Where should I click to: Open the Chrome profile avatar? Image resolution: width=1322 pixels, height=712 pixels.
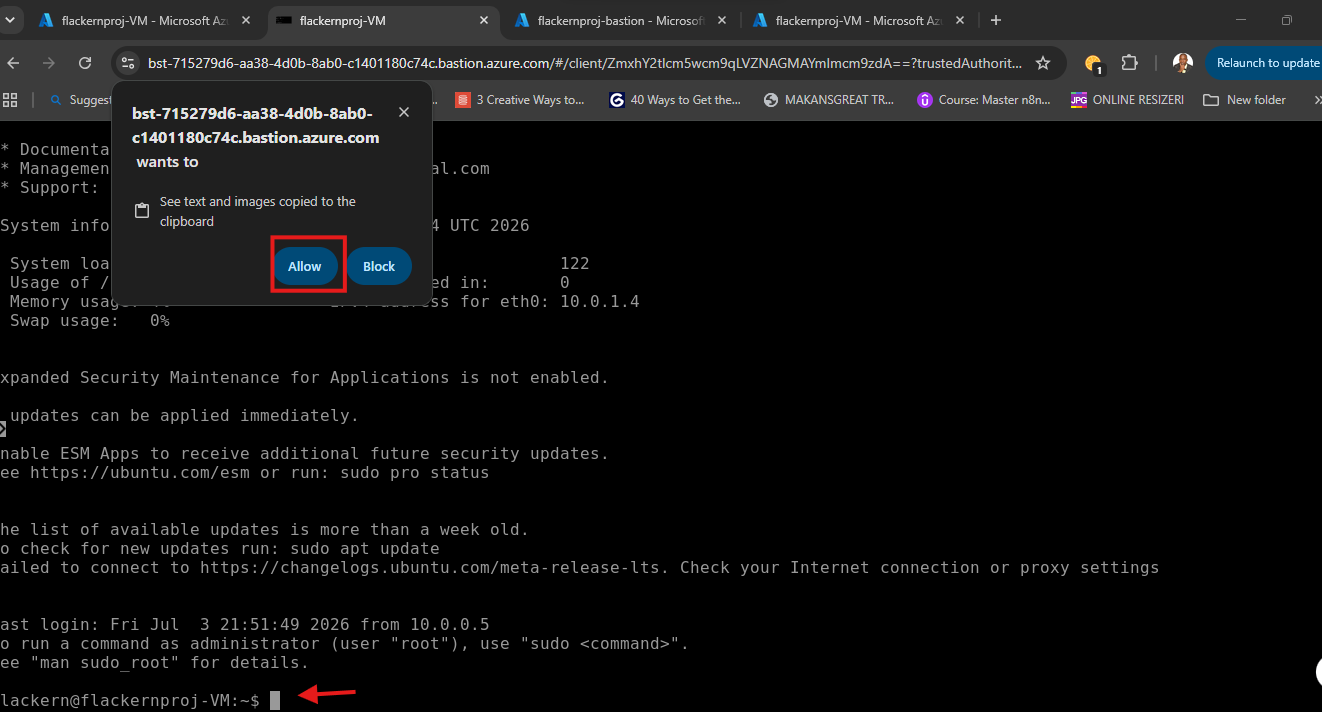coord(1183,63)
